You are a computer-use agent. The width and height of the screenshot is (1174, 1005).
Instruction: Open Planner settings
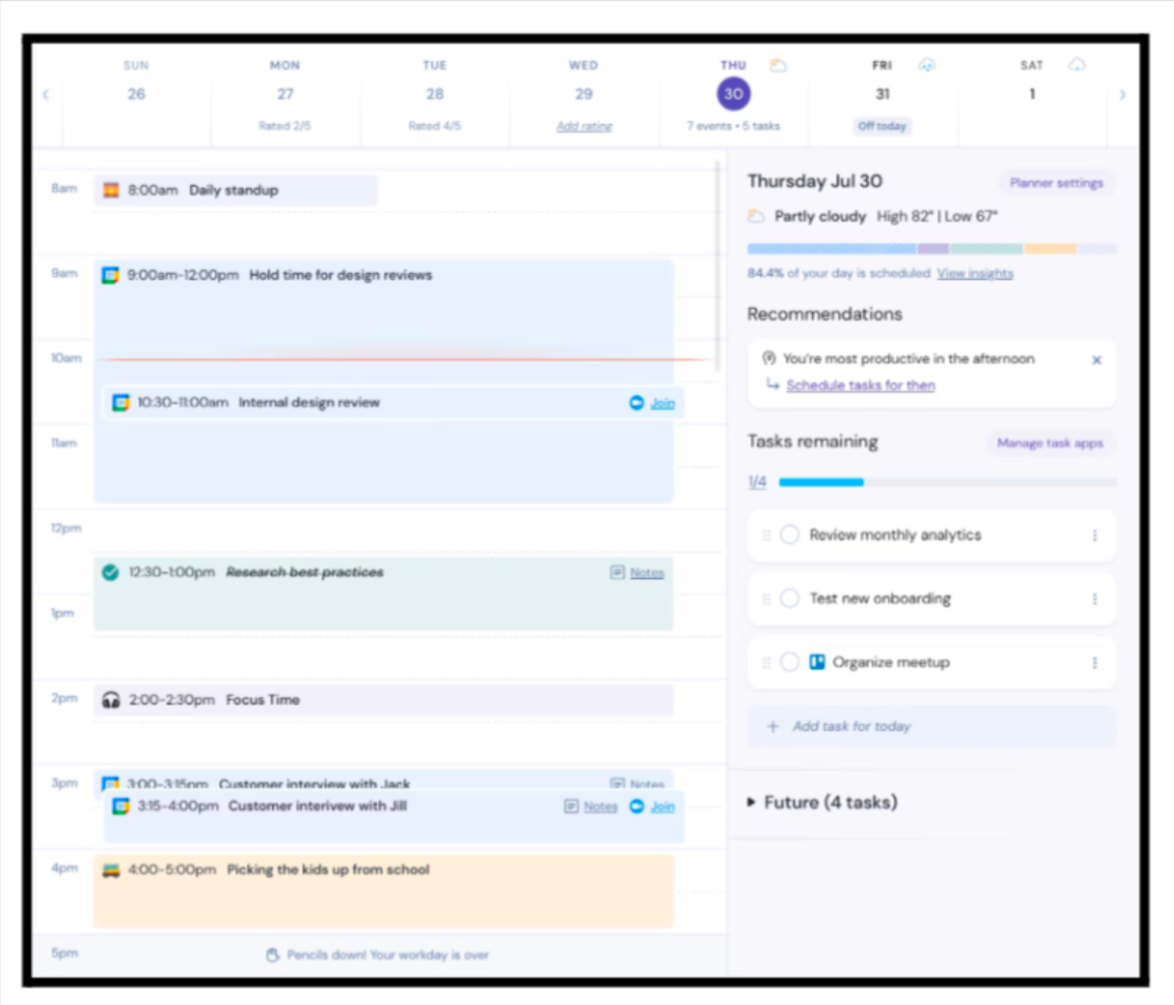pyautogui.click(x=1056, y=183)
